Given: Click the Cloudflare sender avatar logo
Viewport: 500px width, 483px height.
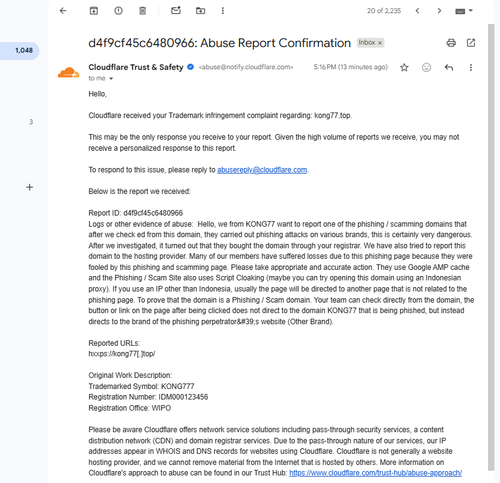Looking at the screenshot, I should pos(68,73).
